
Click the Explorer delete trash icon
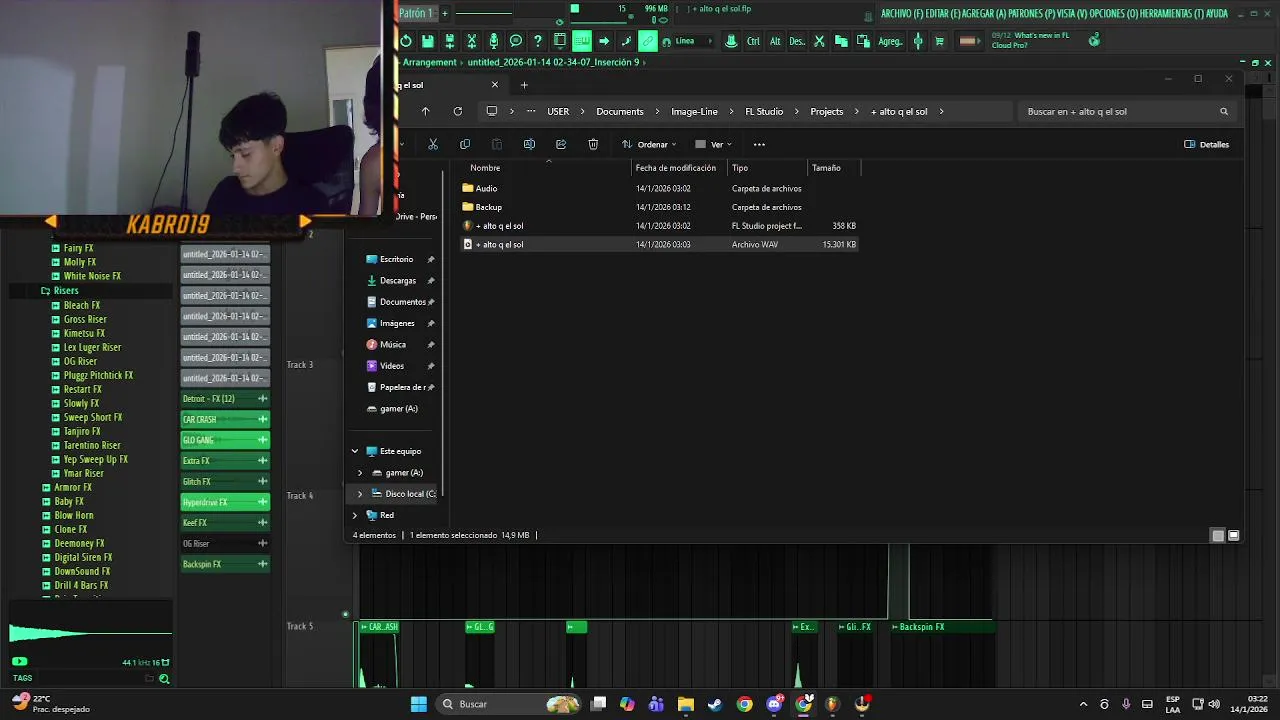593,144
